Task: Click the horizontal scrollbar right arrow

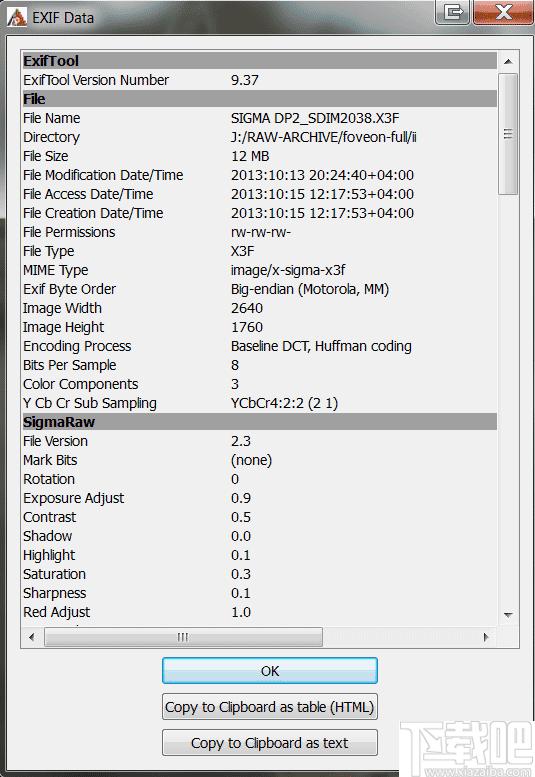Action: (x=486, y=637)
